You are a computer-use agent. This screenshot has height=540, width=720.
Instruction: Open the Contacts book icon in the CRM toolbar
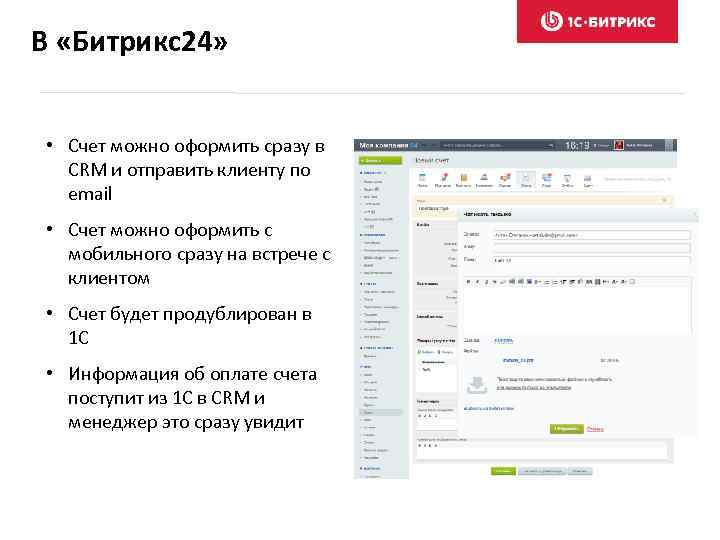464,178
